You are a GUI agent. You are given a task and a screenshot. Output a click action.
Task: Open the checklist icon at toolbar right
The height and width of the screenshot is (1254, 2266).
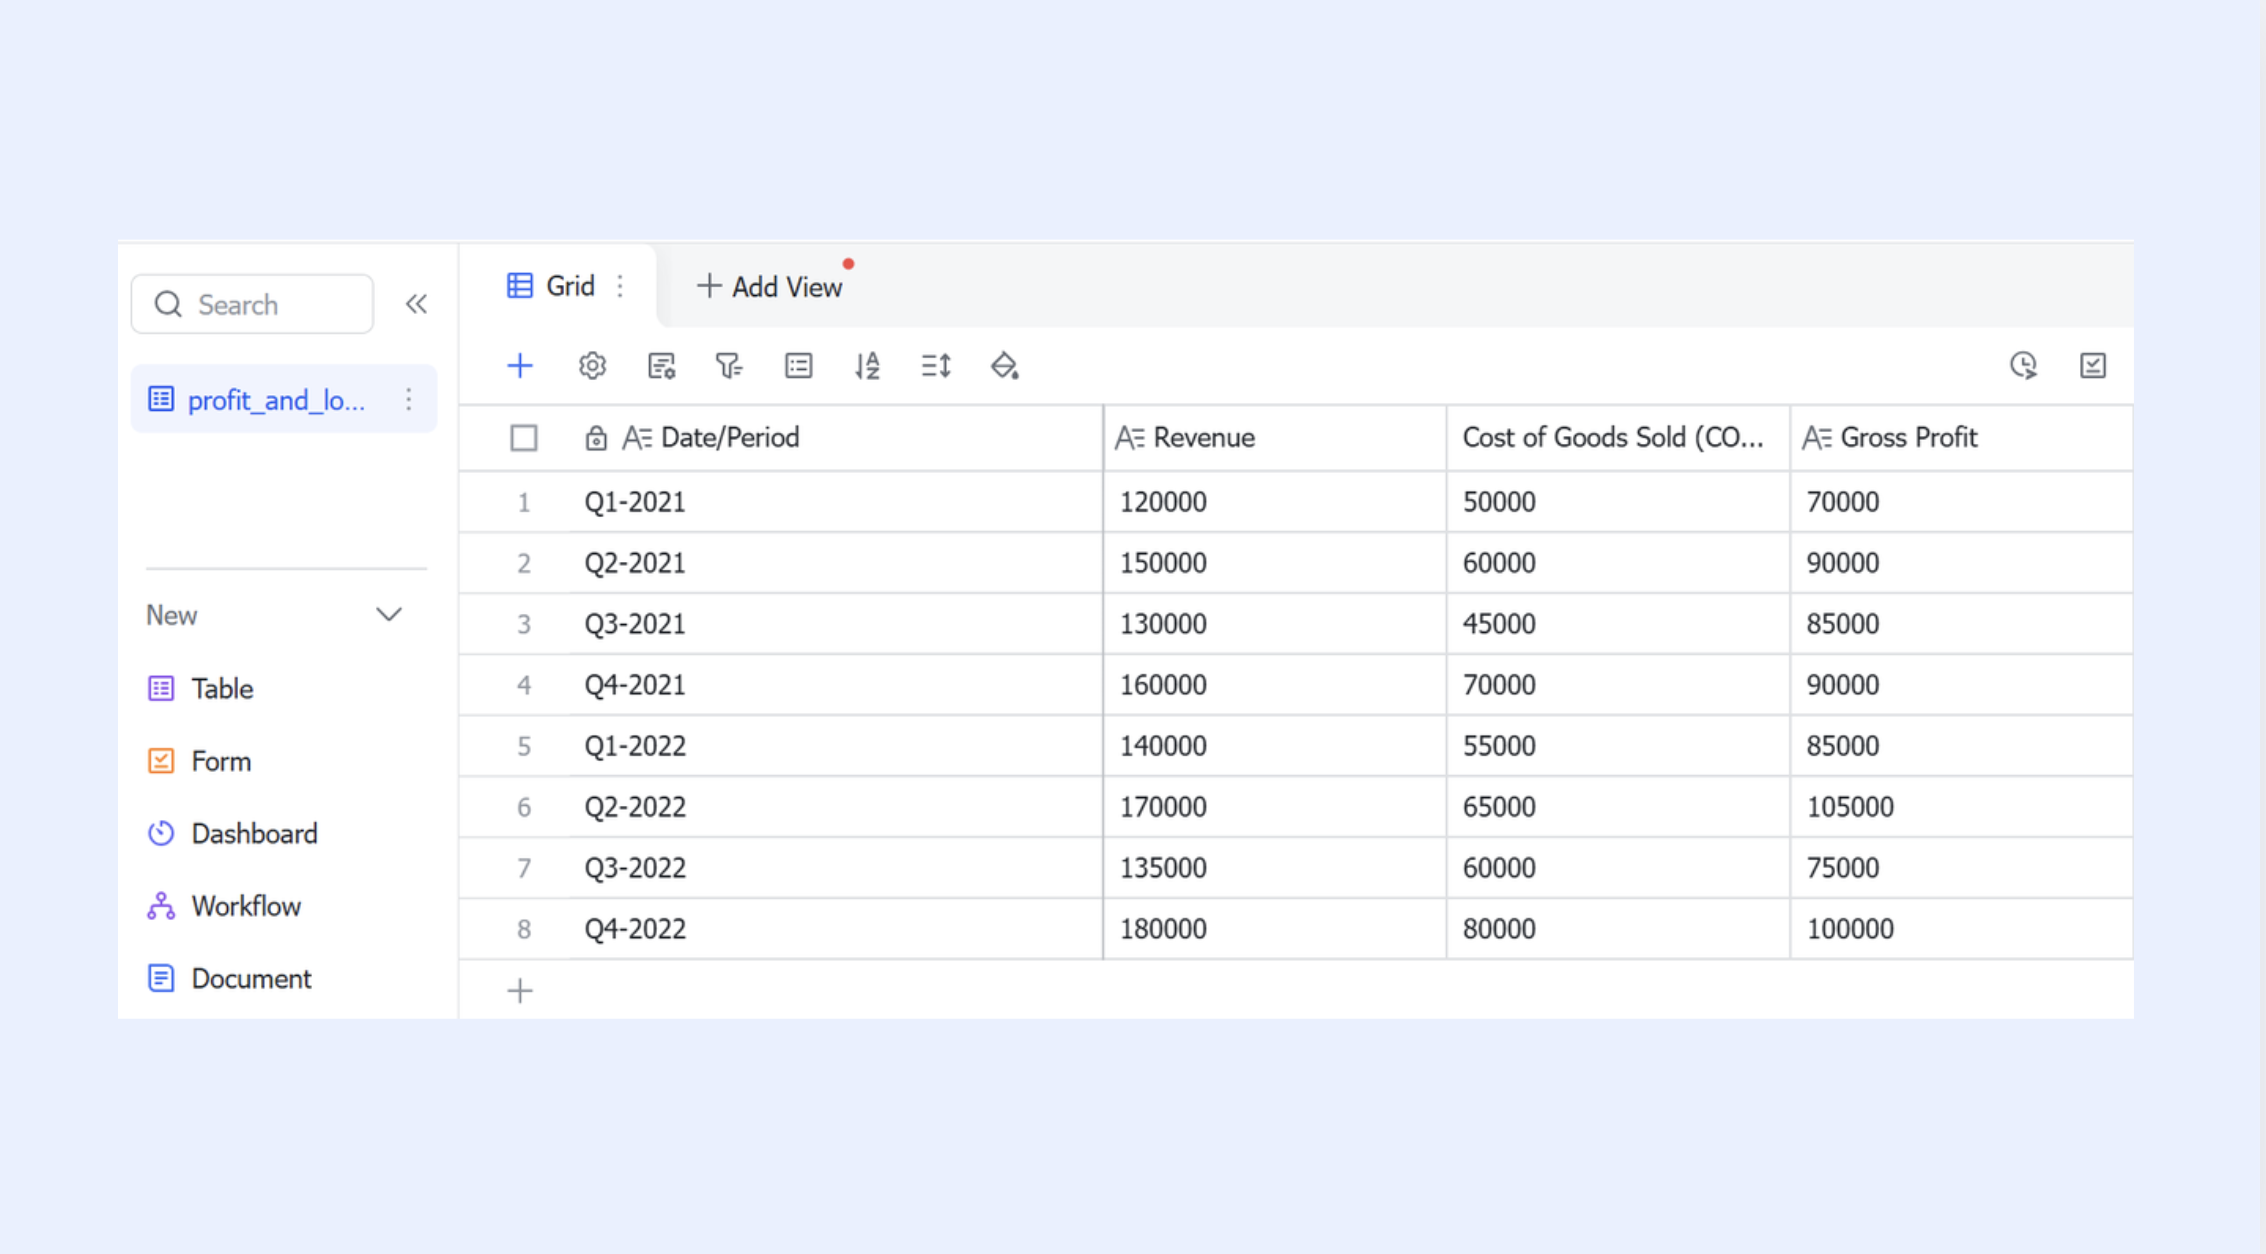tap(2093, 366)
